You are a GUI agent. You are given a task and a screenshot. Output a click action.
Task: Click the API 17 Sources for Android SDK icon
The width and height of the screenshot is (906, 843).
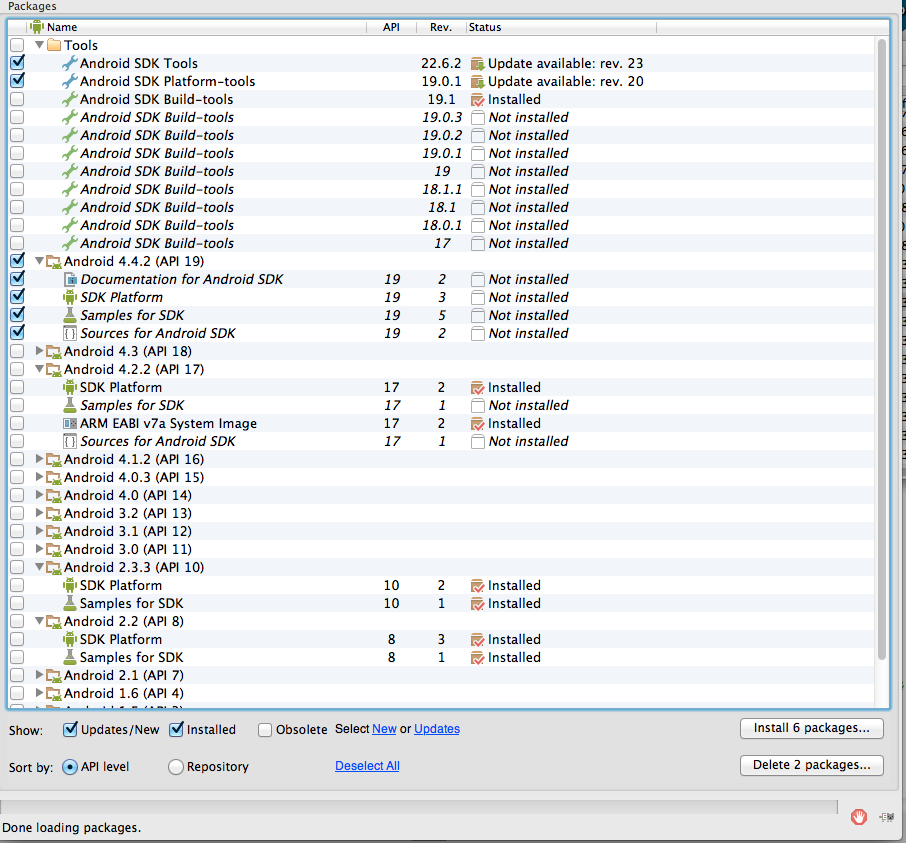point(69,441)
